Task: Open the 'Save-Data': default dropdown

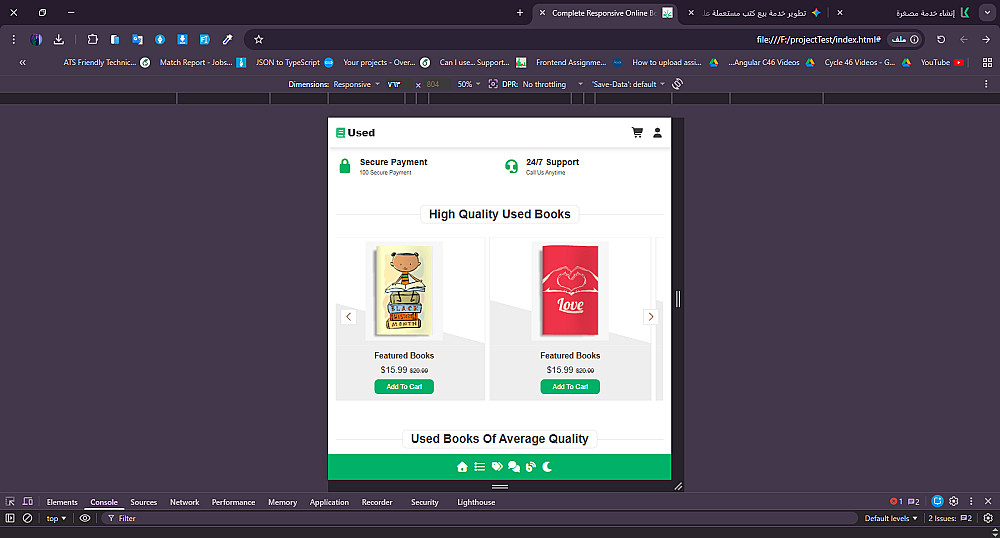Action: pyautogui.click(x=628, y=84)
